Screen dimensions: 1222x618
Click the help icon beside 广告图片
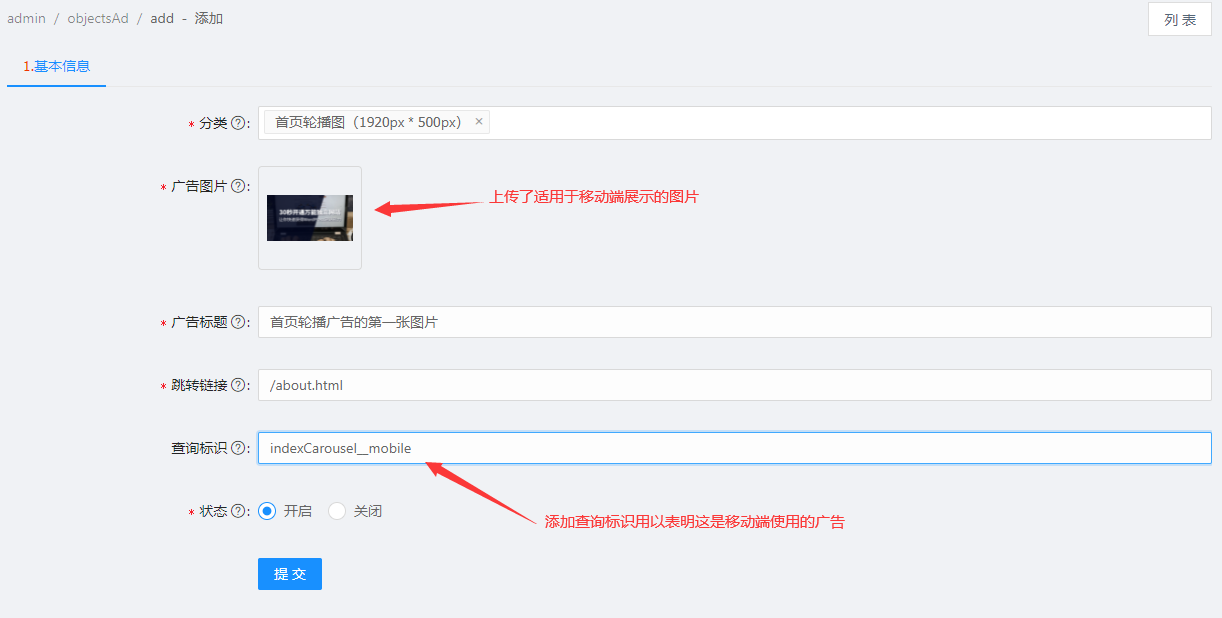tap(238, 186)
